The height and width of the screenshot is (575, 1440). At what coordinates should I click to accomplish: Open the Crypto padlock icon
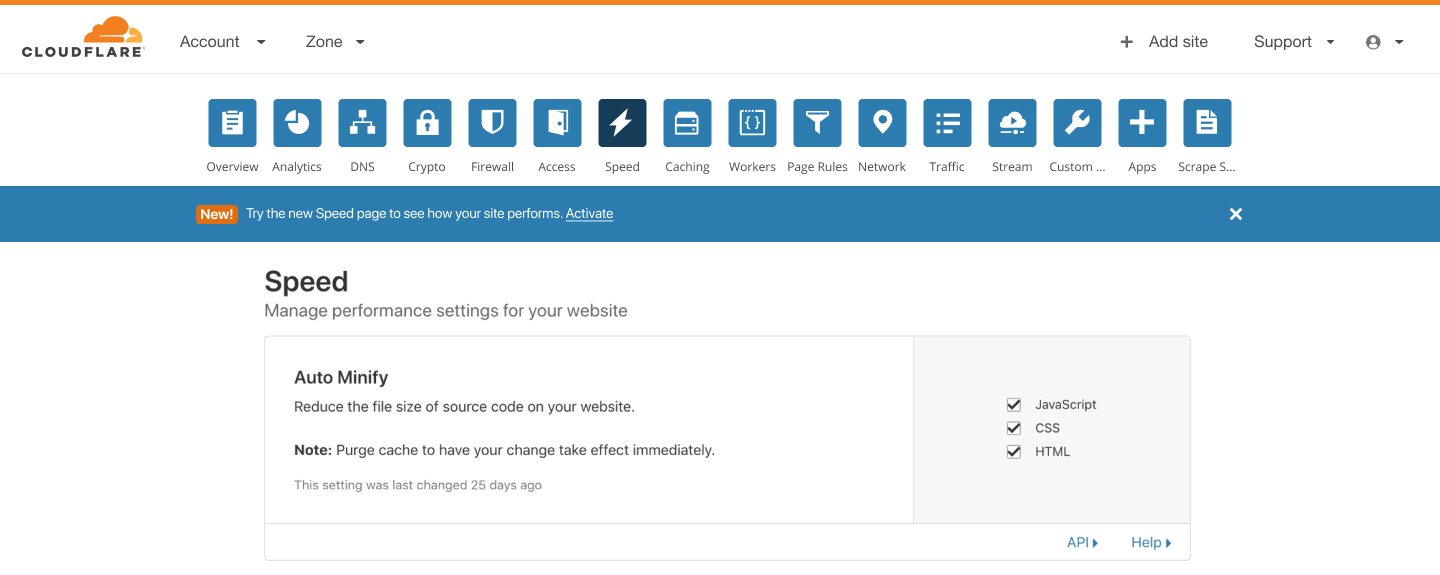coord(427,123)
